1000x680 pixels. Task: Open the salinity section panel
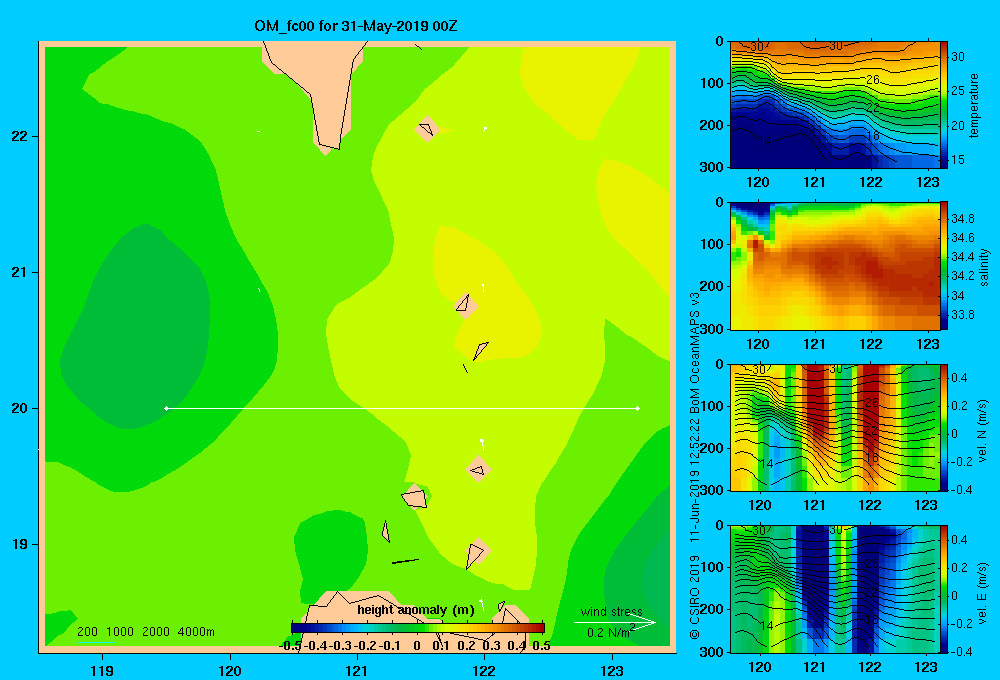835,266
